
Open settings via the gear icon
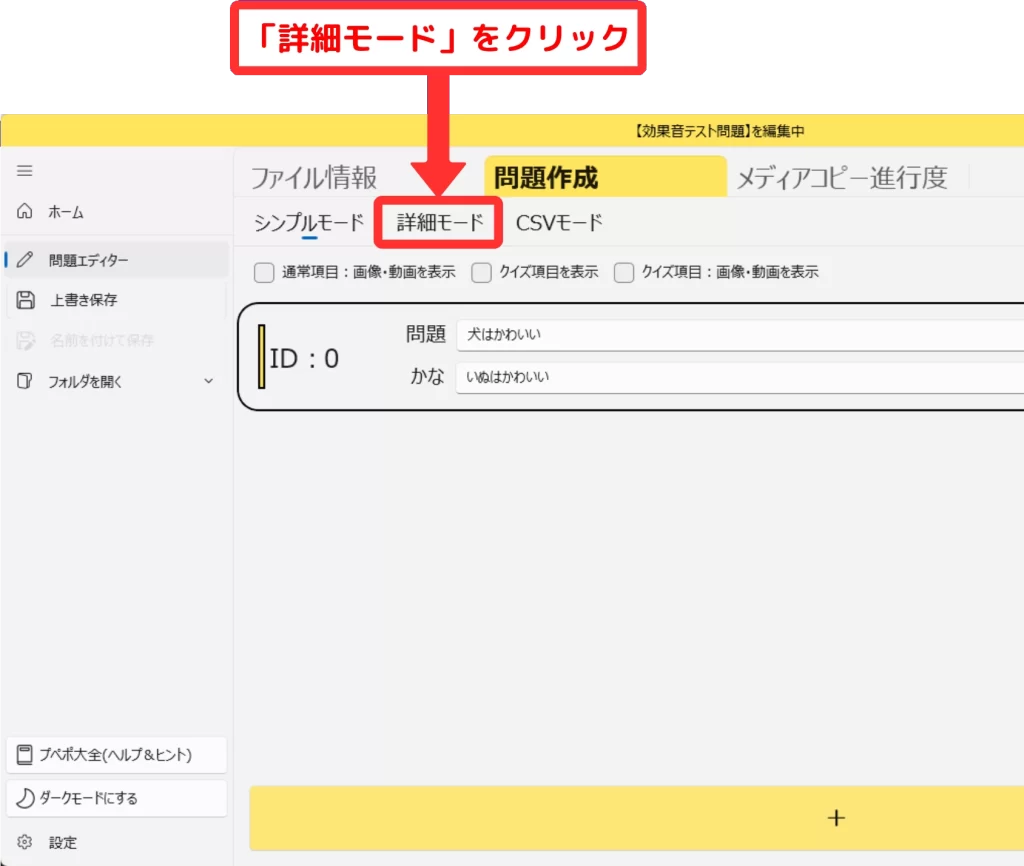(x=25, y=843)
